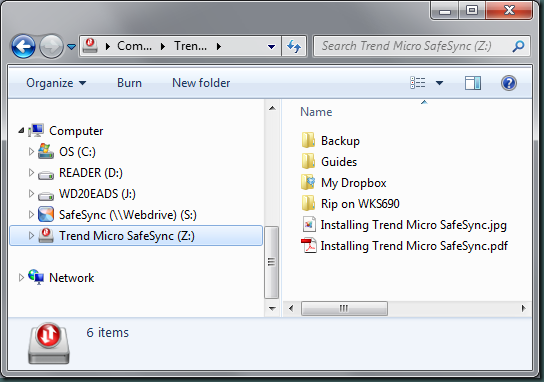Image resolution: width=544 pixels, height=382 pixels.
Task: Select the Com... breadcrumb segment
Action: coord(134,46)
